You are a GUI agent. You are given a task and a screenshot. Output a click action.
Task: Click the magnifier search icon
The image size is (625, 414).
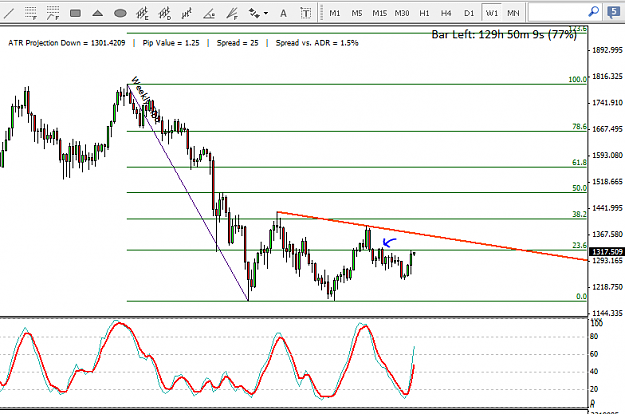pyautogui.click(x=594, y=12)
